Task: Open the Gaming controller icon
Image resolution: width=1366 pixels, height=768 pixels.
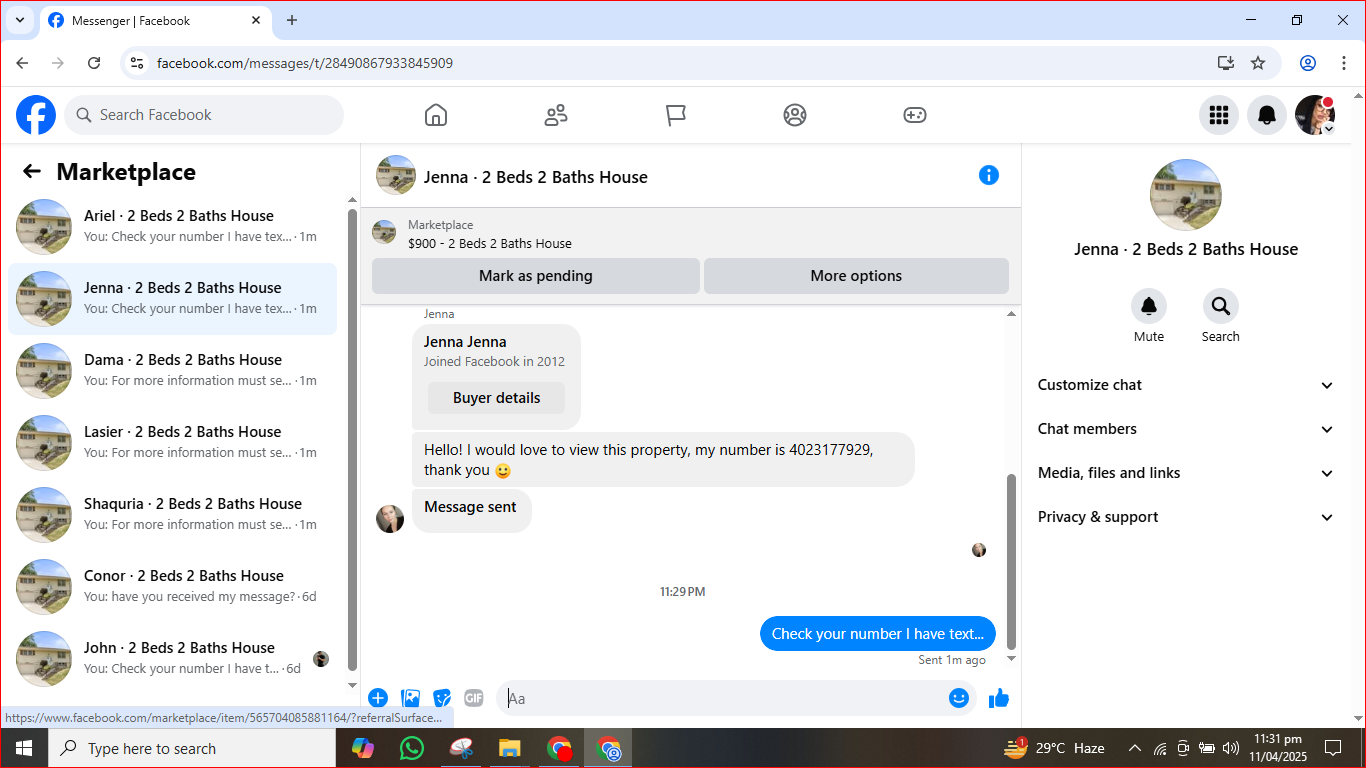Action: point(915,115)
